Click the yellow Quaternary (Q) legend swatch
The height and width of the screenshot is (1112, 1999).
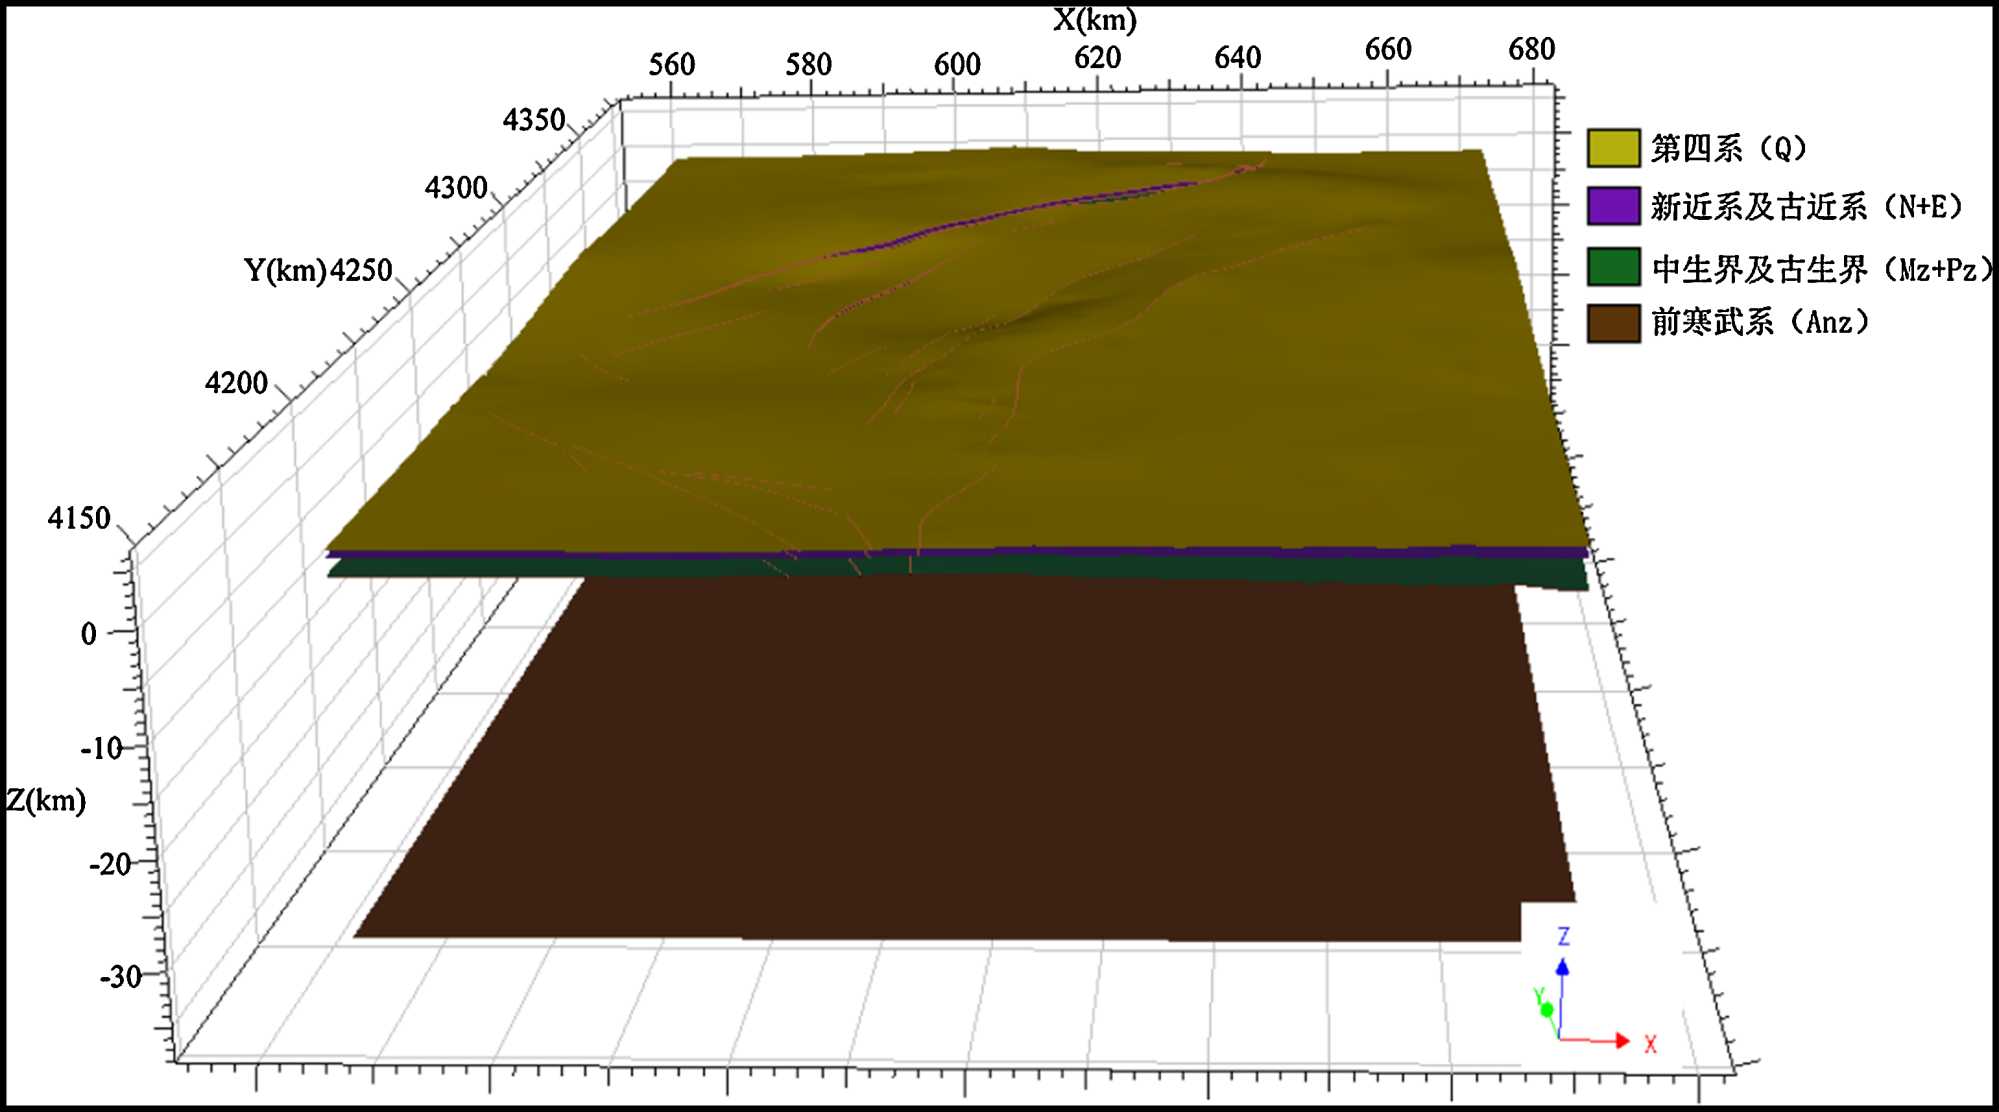[1613, 148]
